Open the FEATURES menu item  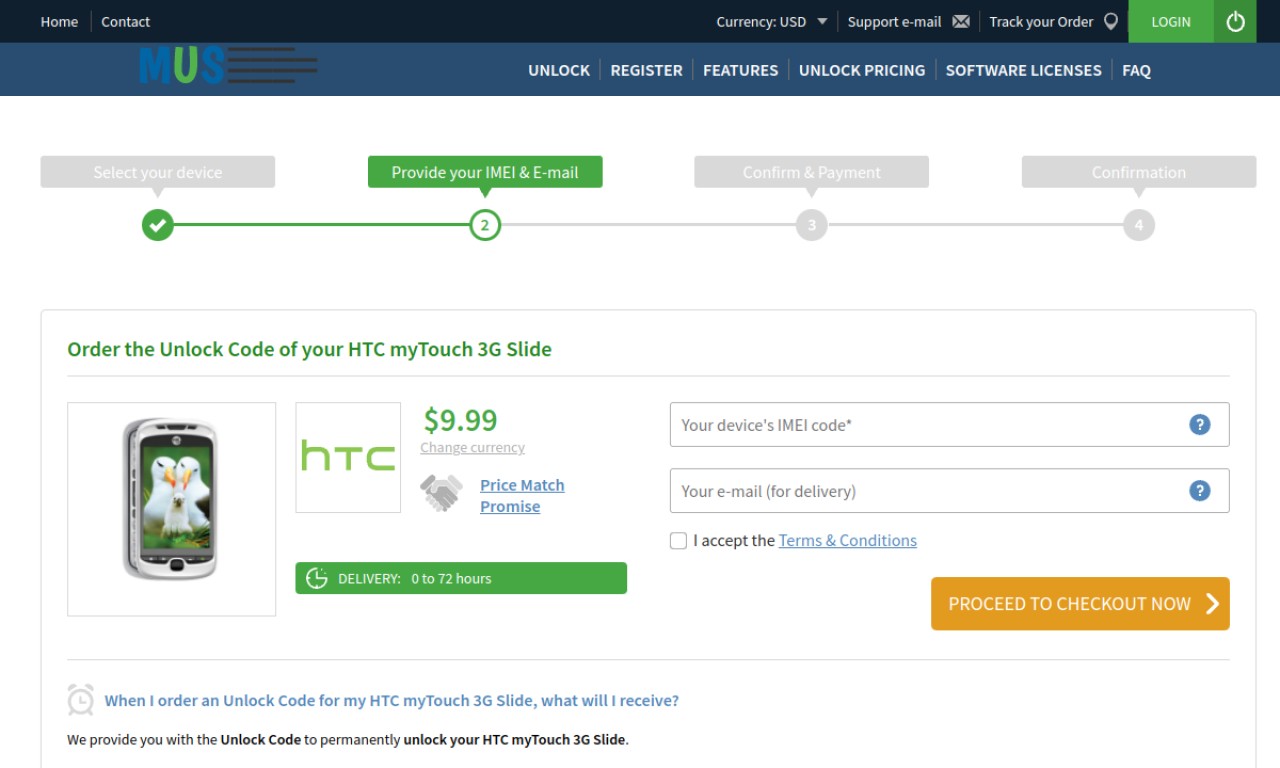click(741, 70)
